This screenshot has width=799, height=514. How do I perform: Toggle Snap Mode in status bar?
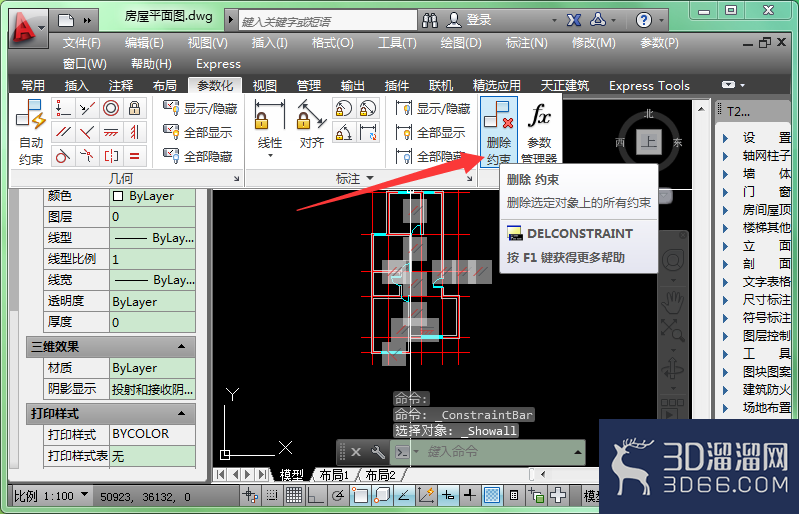pos(272,495)
